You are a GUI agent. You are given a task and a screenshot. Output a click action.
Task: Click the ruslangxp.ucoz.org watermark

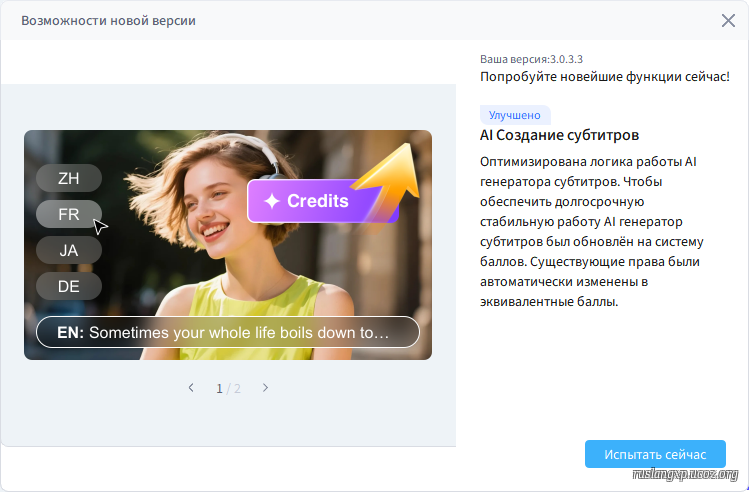tap(686, 475)
